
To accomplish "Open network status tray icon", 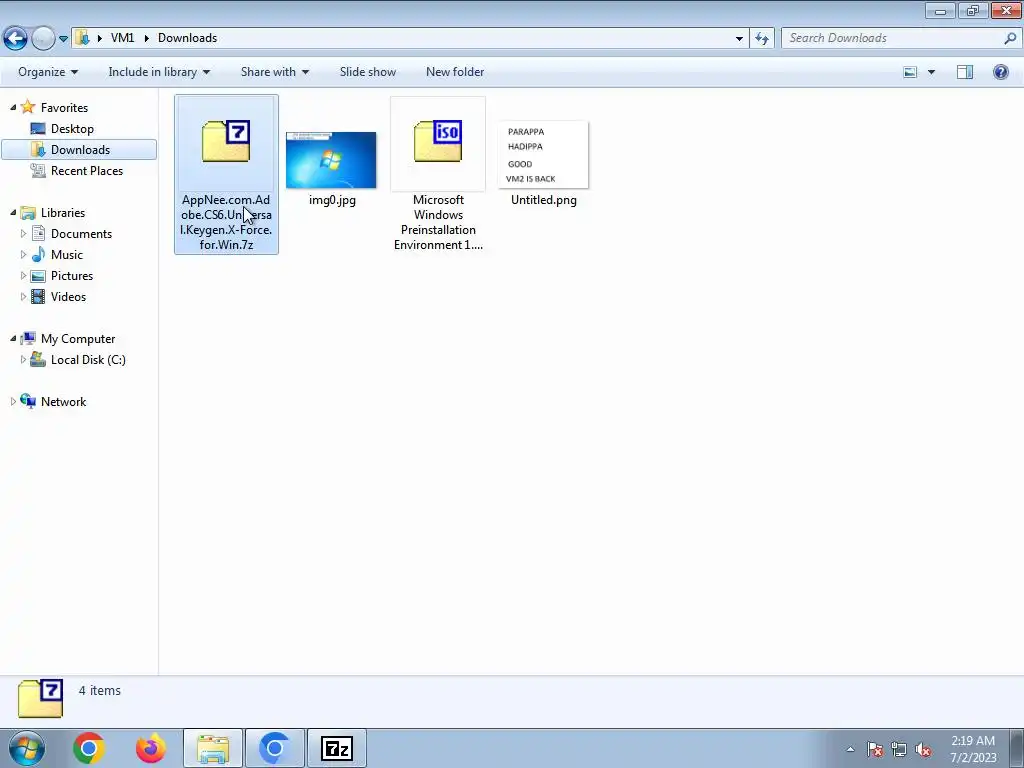I will coord(899,749).
